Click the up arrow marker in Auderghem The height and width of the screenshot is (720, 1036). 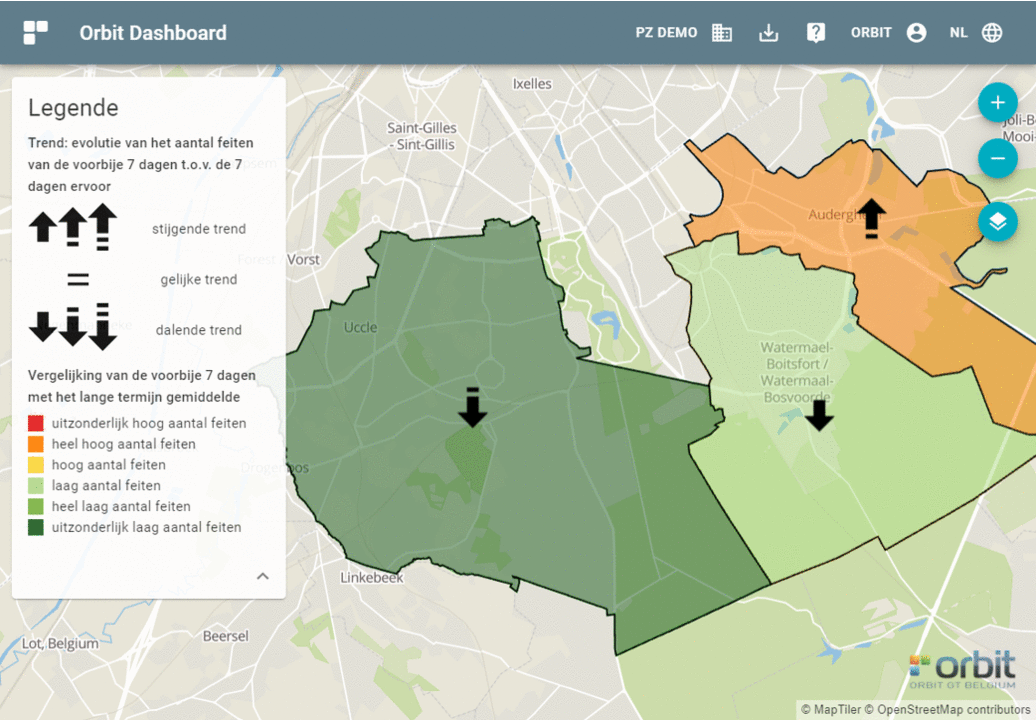pos(872,217)
